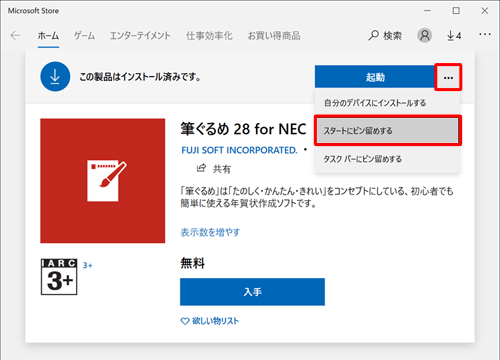Choose タスク バーにピン留めする
This screenshot has height=360, width=500.
387,159
